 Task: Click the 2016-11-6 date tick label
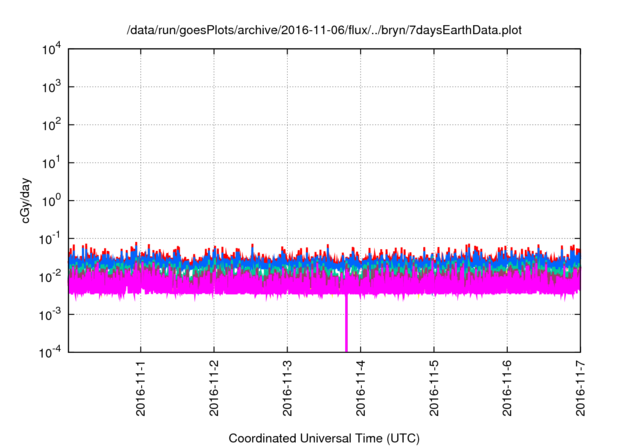[506, 386]
